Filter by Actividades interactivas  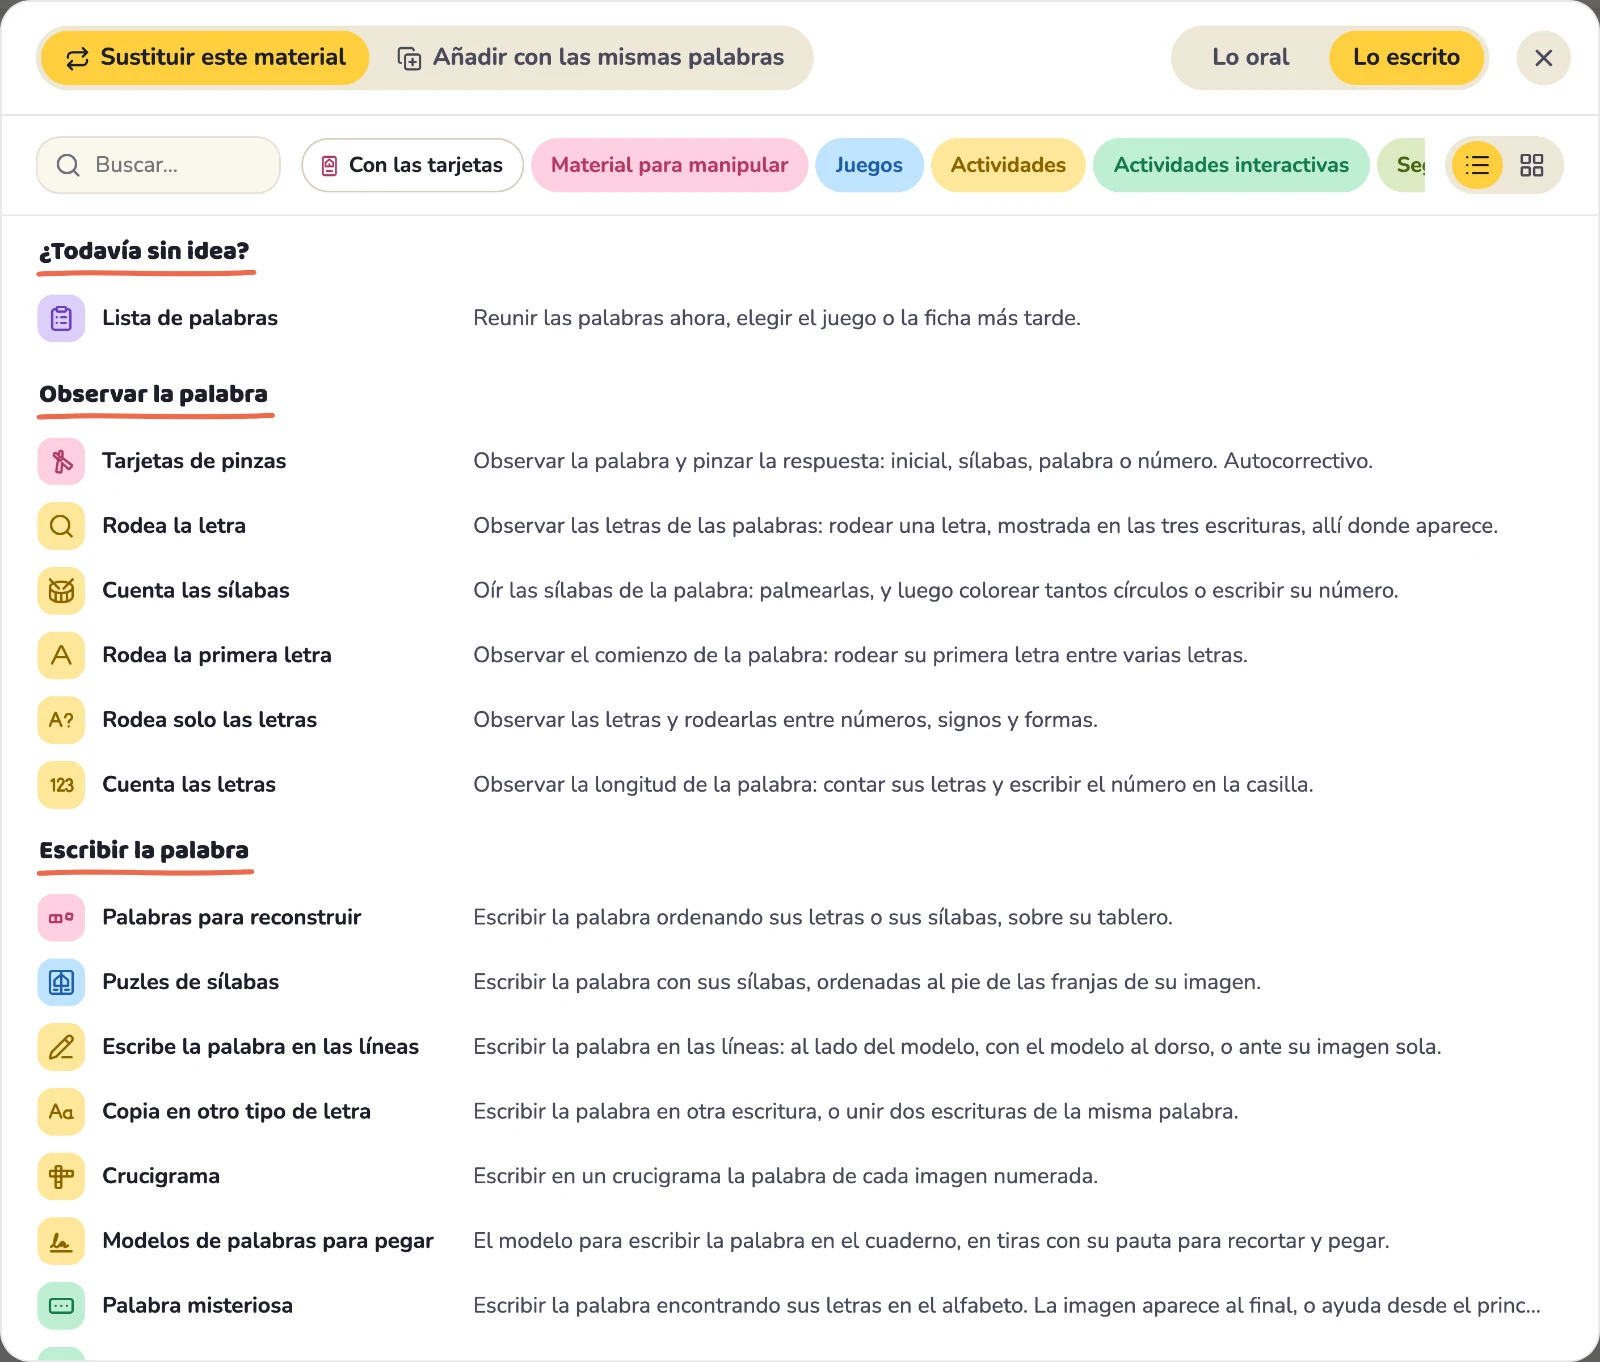1231,165
